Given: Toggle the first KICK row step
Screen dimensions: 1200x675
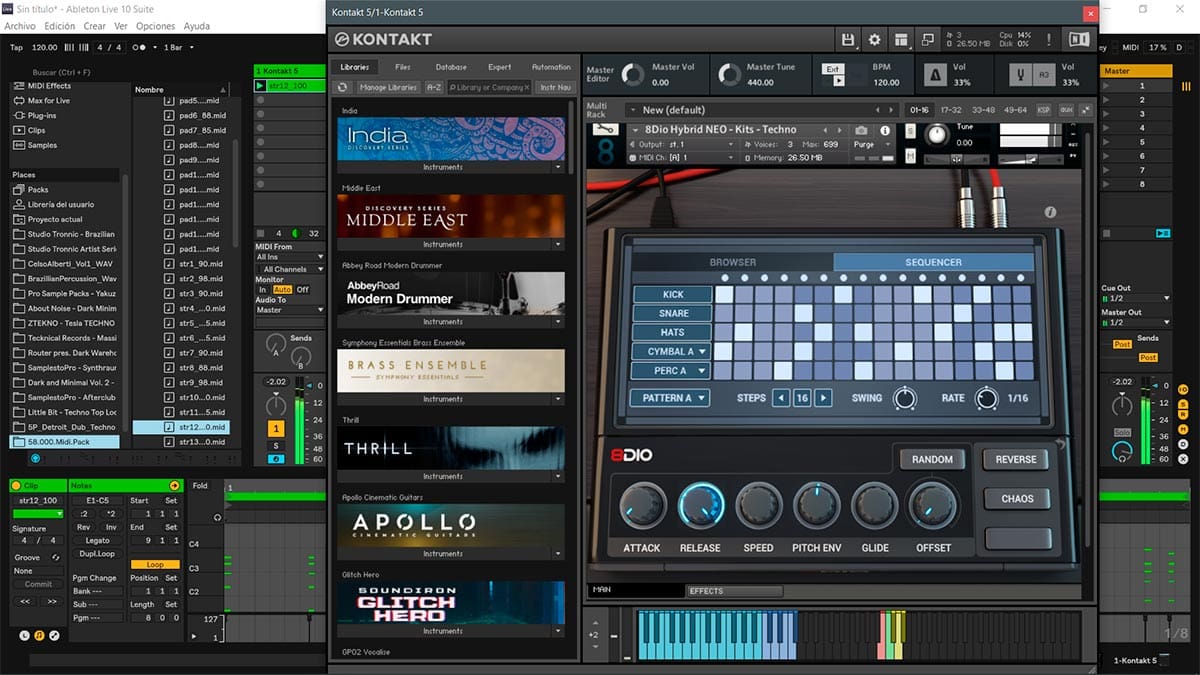Looking at the screenshot, I should (726, 294).
